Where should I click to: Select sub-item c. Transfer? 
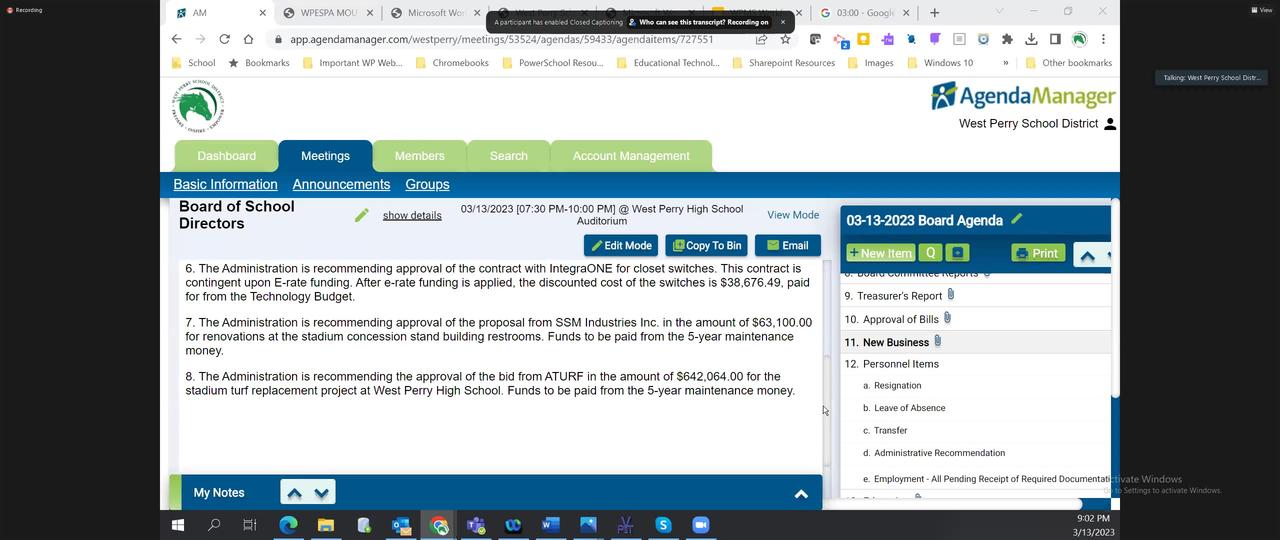click(x=885, y=431)
